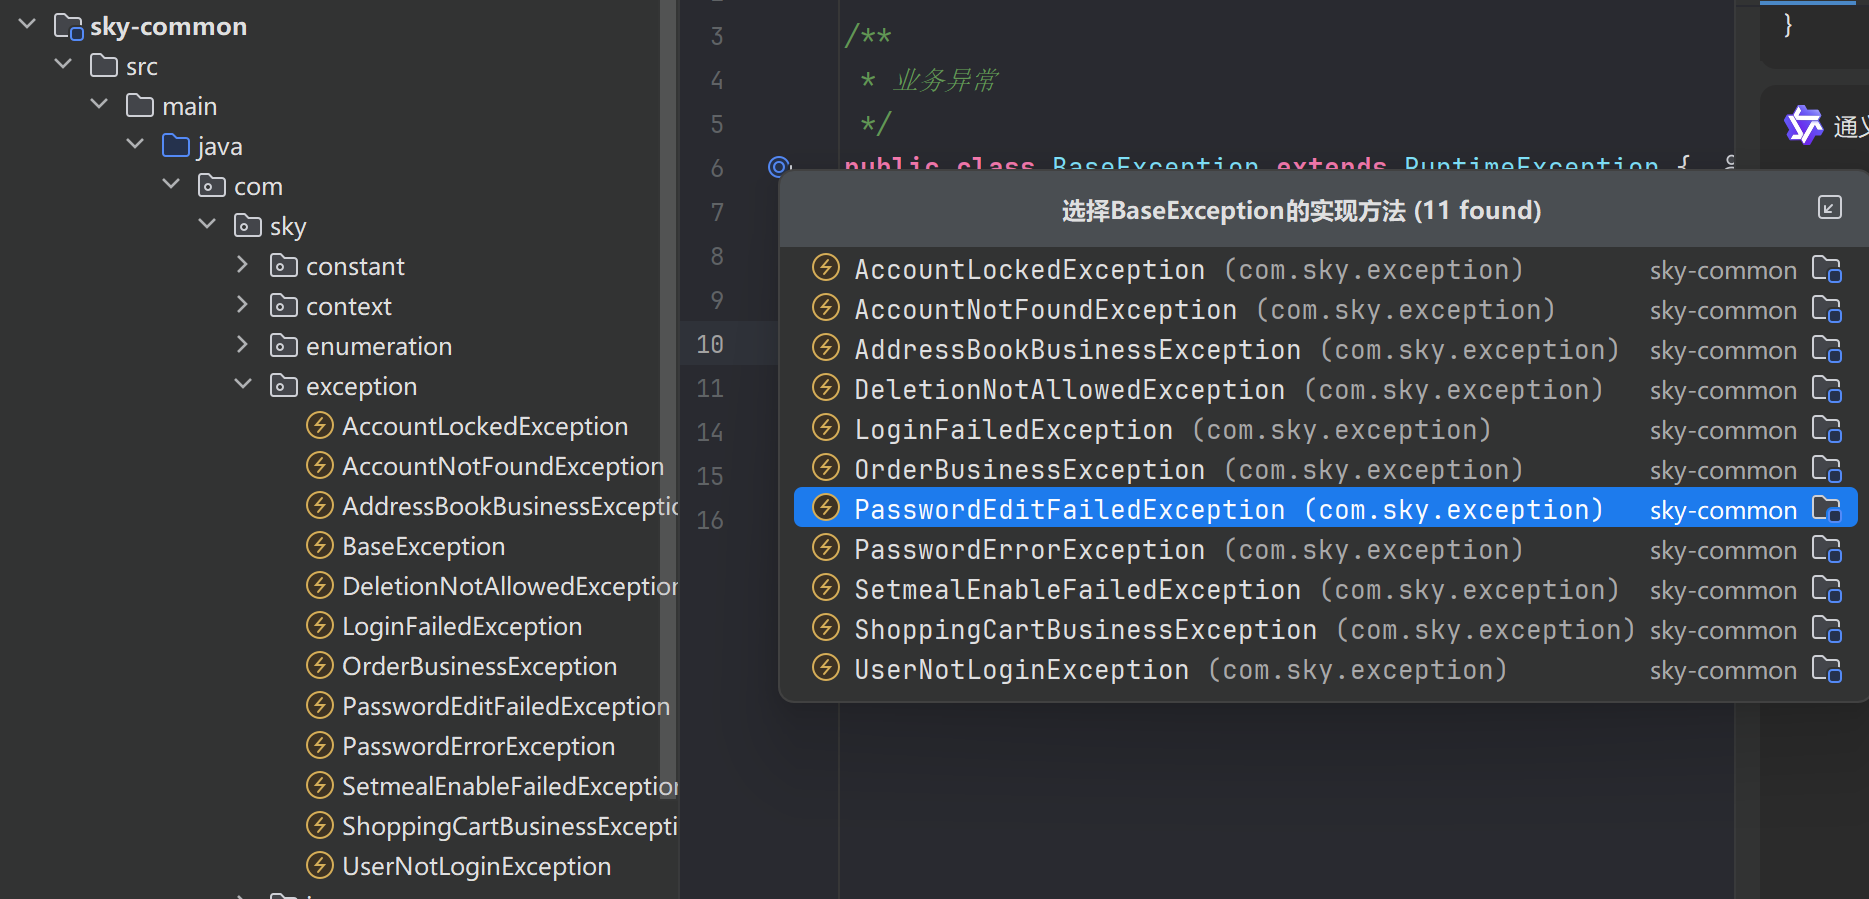Open popup in Find tool window icon
This screenshot has width=1869, height=899.
[1829, 207]
